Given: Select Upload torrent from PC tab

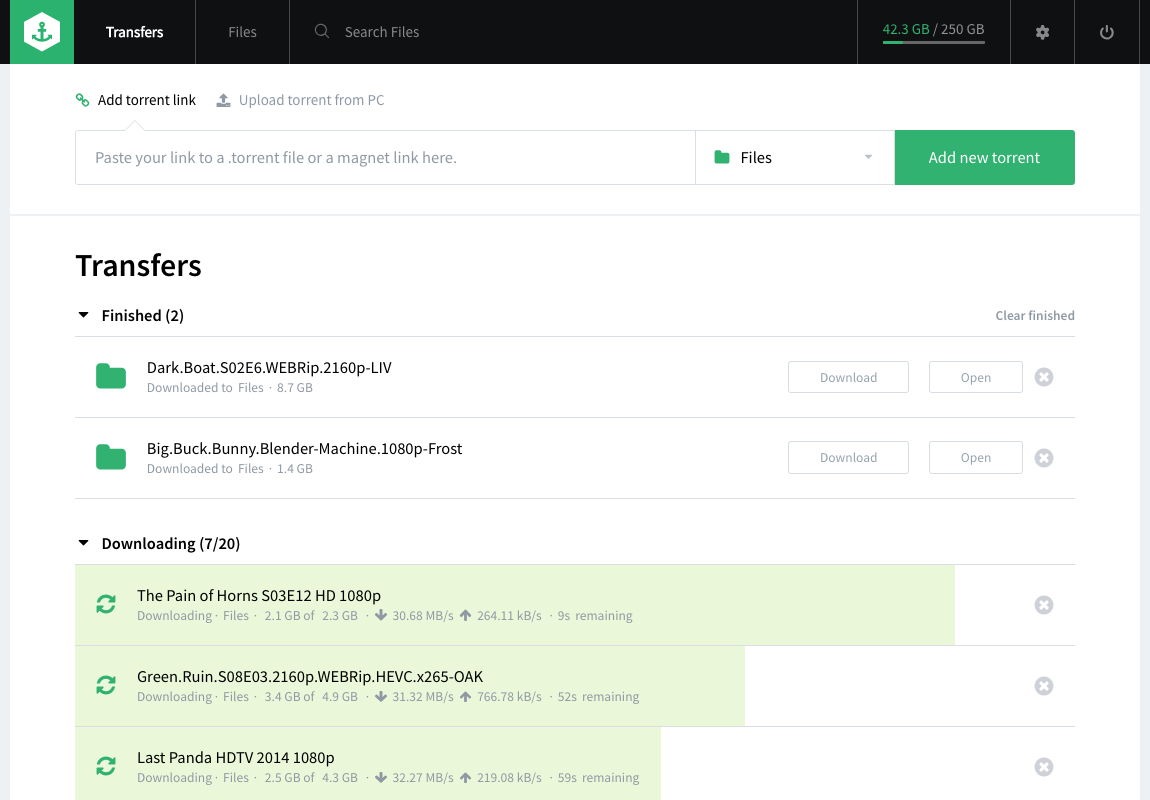Looking at the screenshot, I should pyautogui.click(x=300, y=100).
